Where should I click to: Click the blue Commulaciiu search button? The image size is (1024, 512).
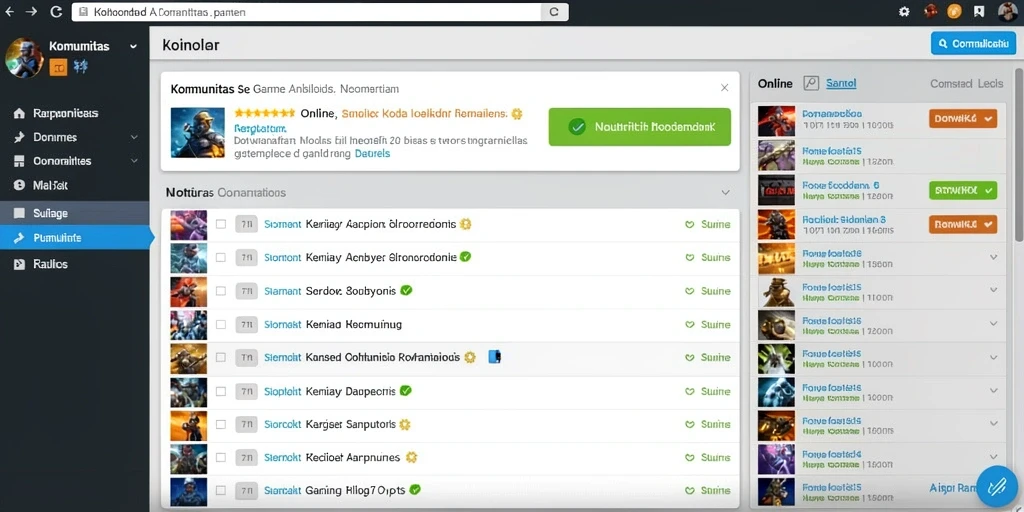pos(973,43)
